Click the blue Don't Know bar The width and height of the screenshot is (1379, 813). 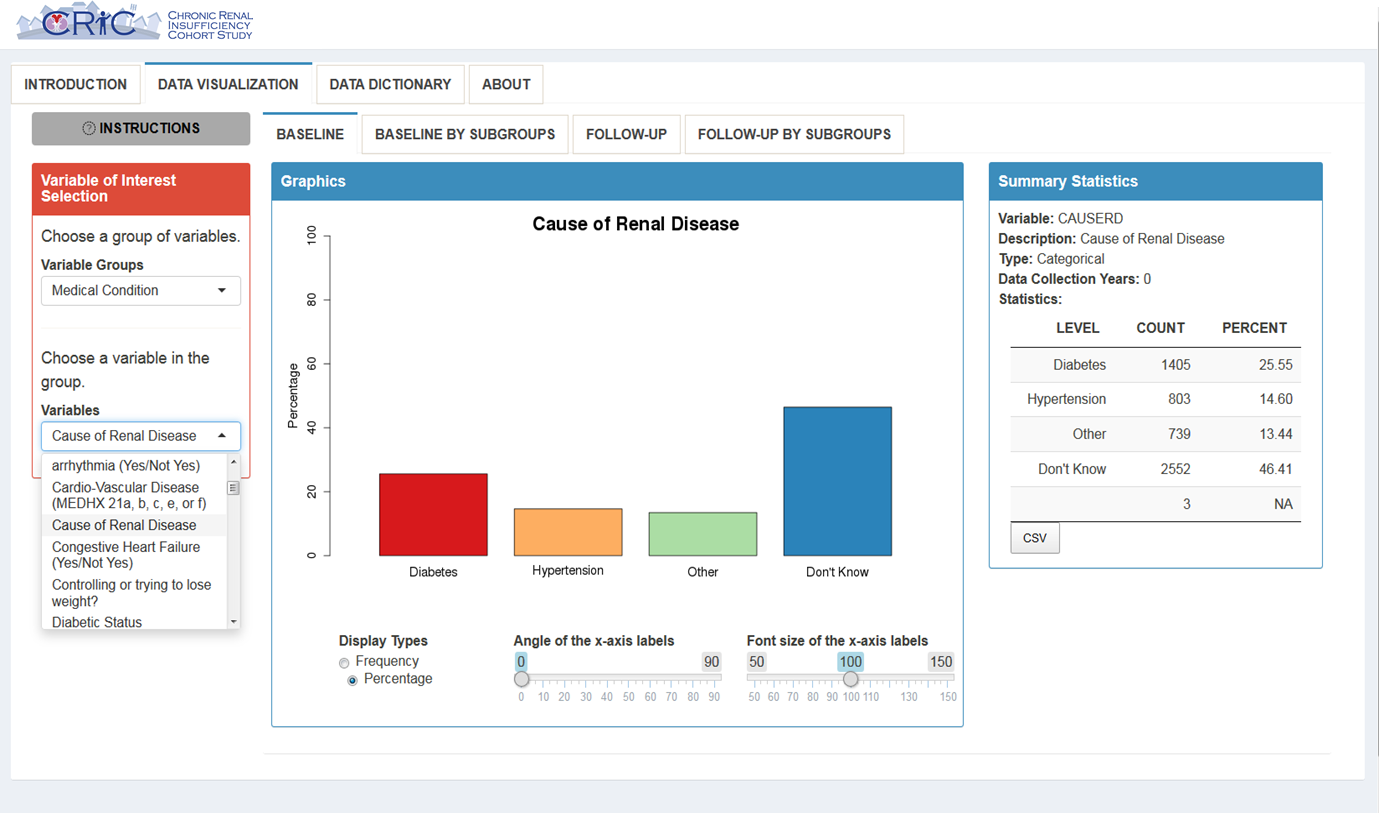pyautogui.click(x=837, y=481)
